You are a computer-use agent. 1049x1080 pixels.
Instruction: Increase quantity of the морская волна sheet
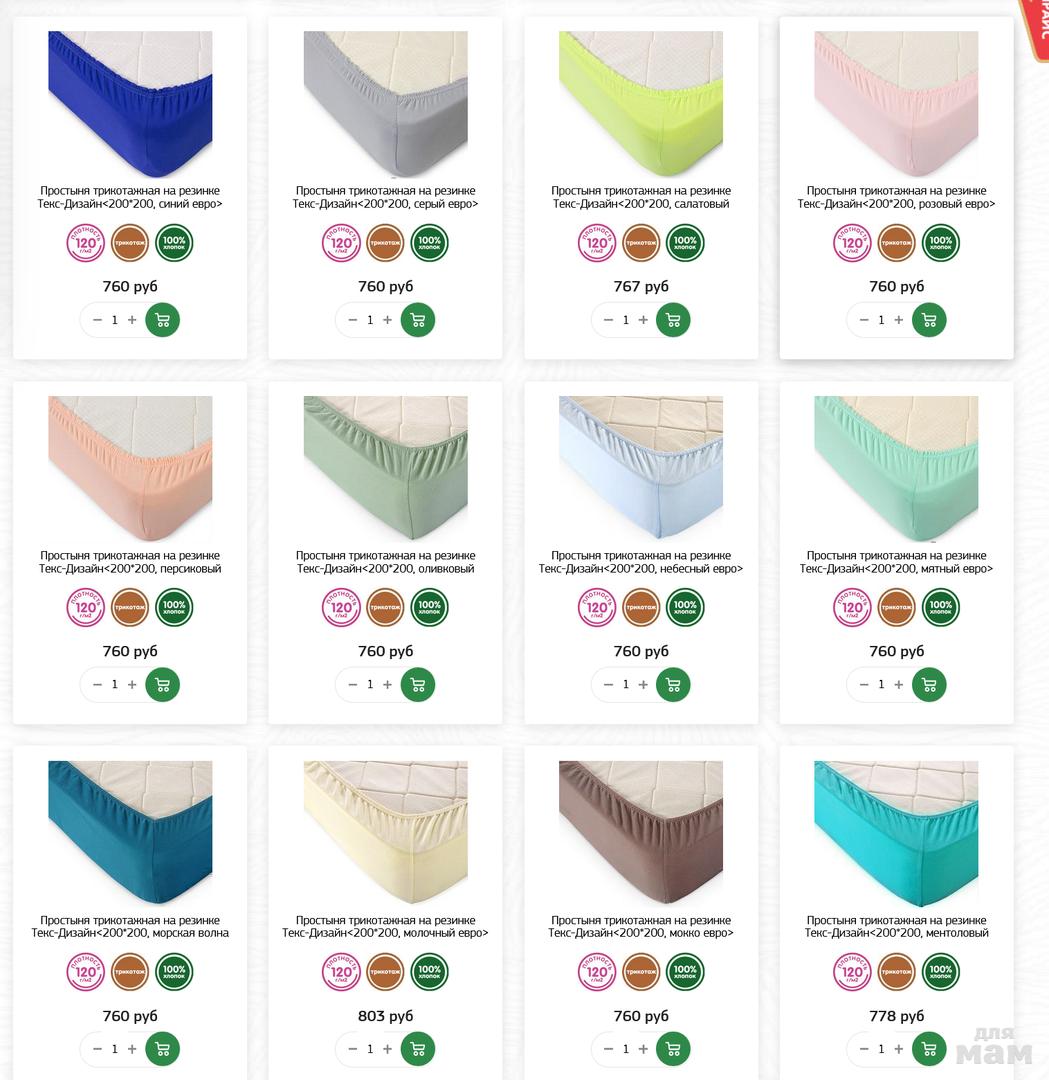[x=132, y=1049]
